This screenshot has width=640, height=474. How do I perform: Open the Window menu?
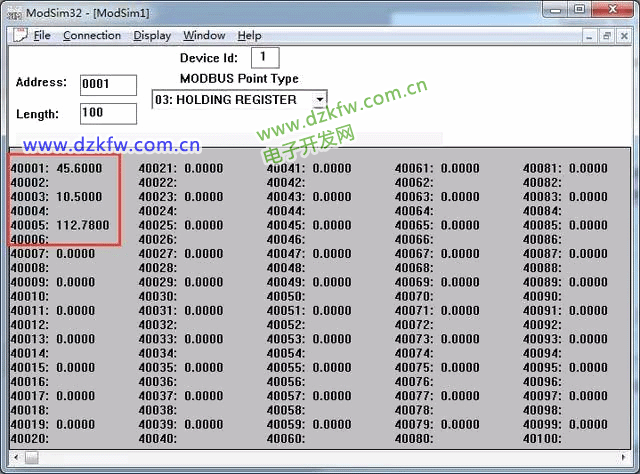(x=204, y=35)
